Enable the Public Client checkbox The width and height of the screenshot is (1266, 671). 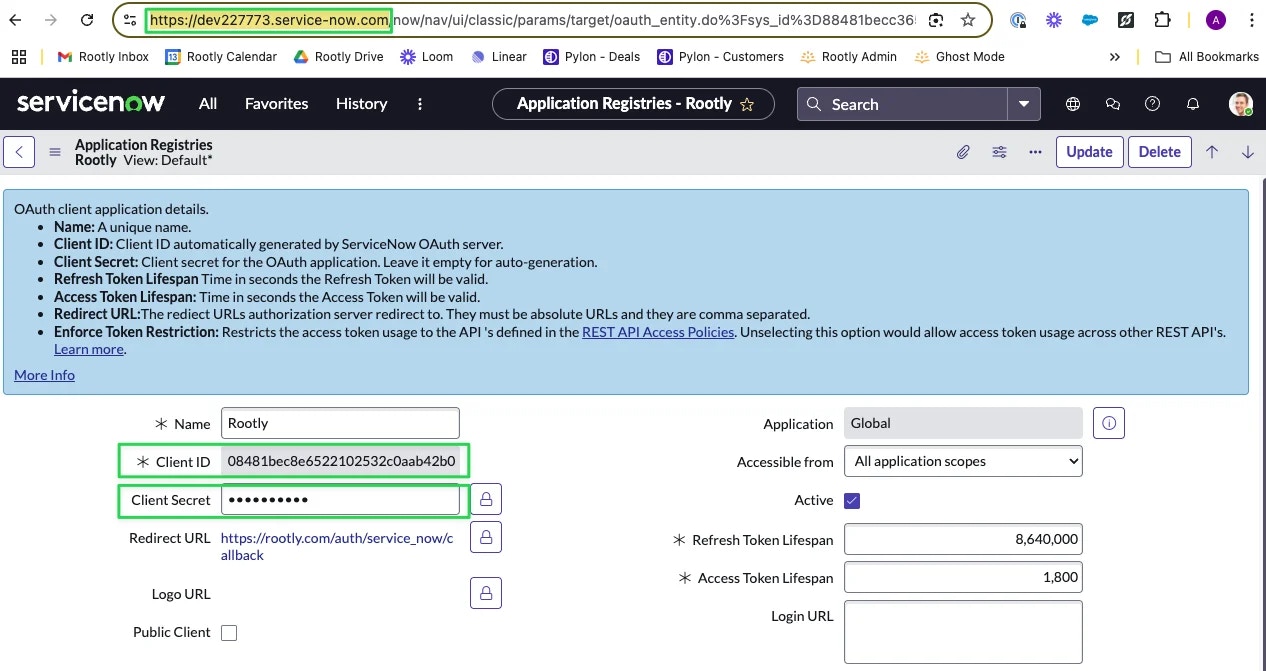coord(229,632)
